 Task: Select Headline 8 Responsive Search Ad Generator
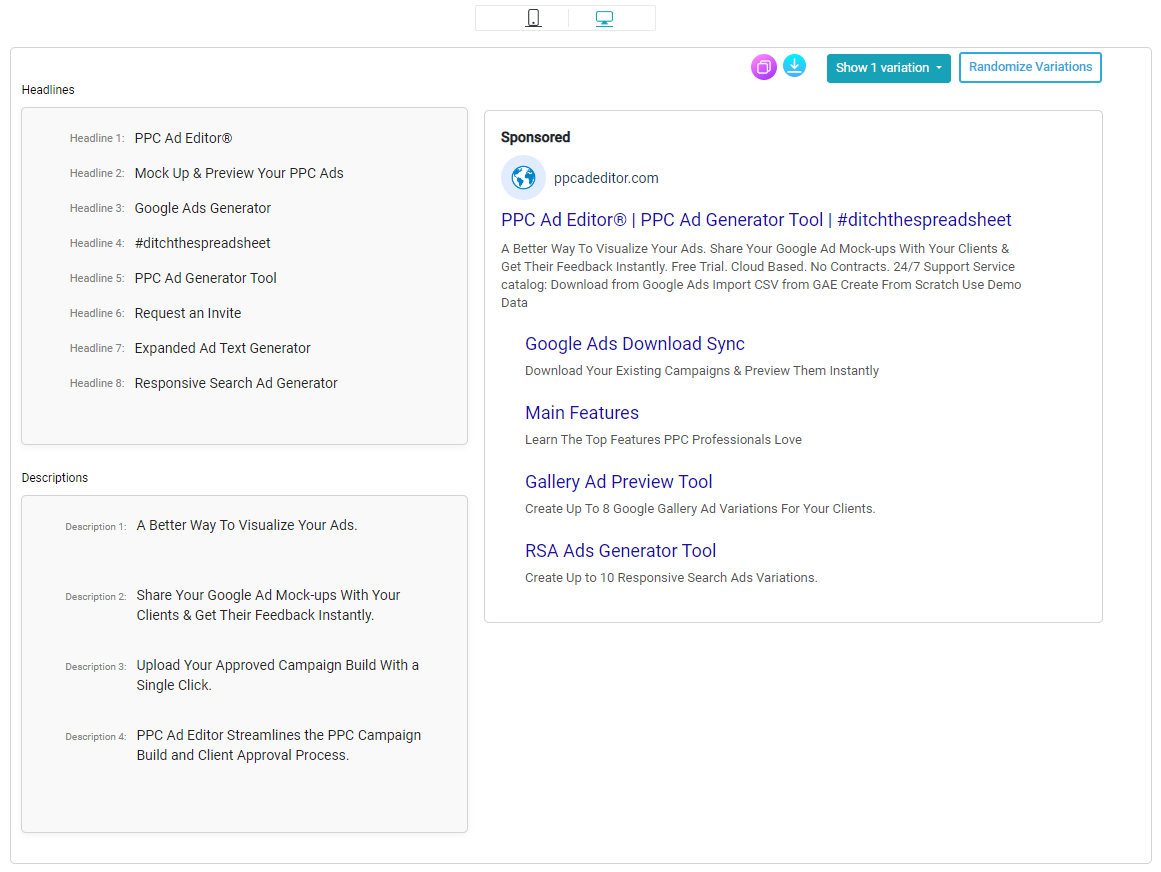[x=236, y=383]
